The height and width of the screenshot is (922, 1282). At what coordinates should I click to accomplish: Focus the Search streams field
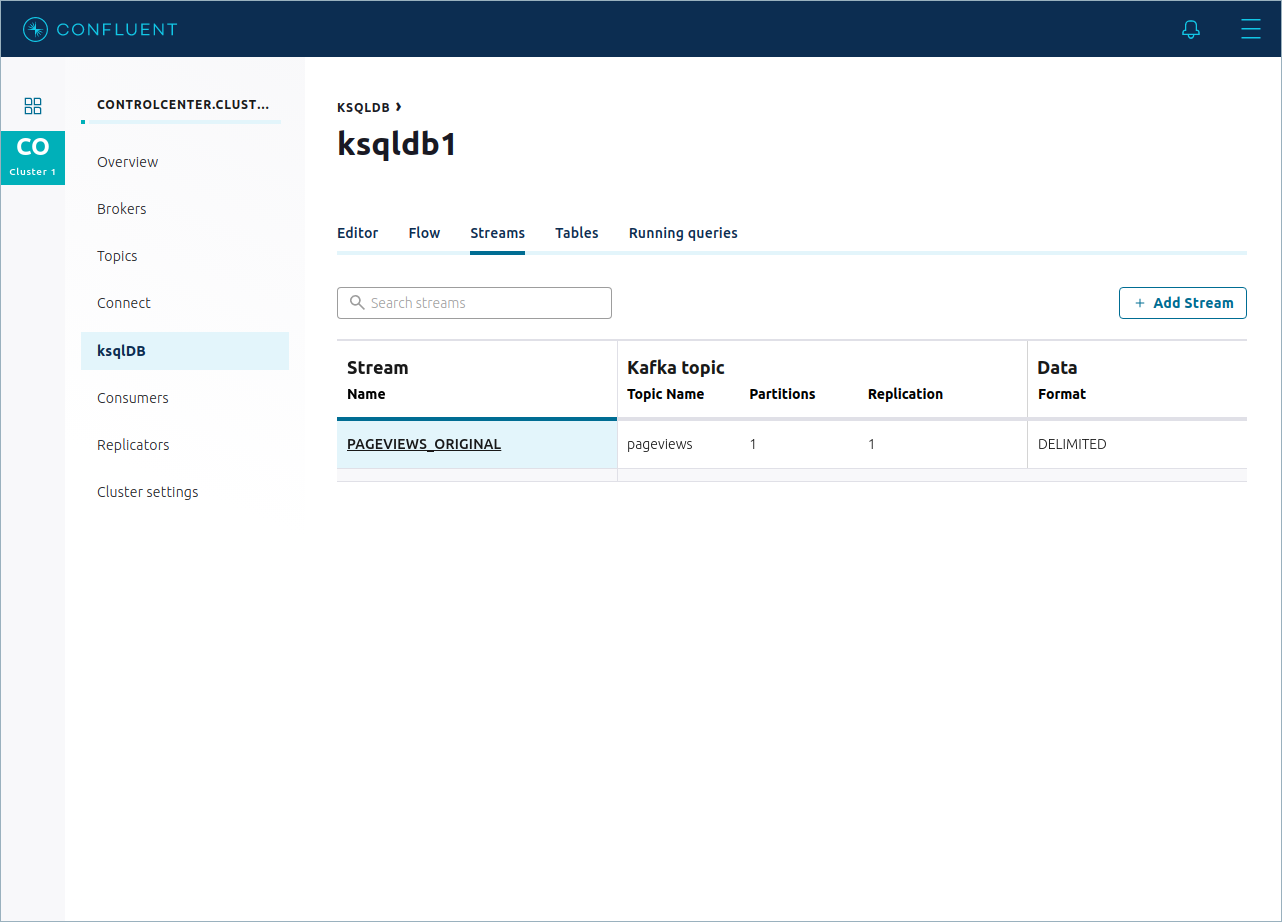tap(474, 303)
